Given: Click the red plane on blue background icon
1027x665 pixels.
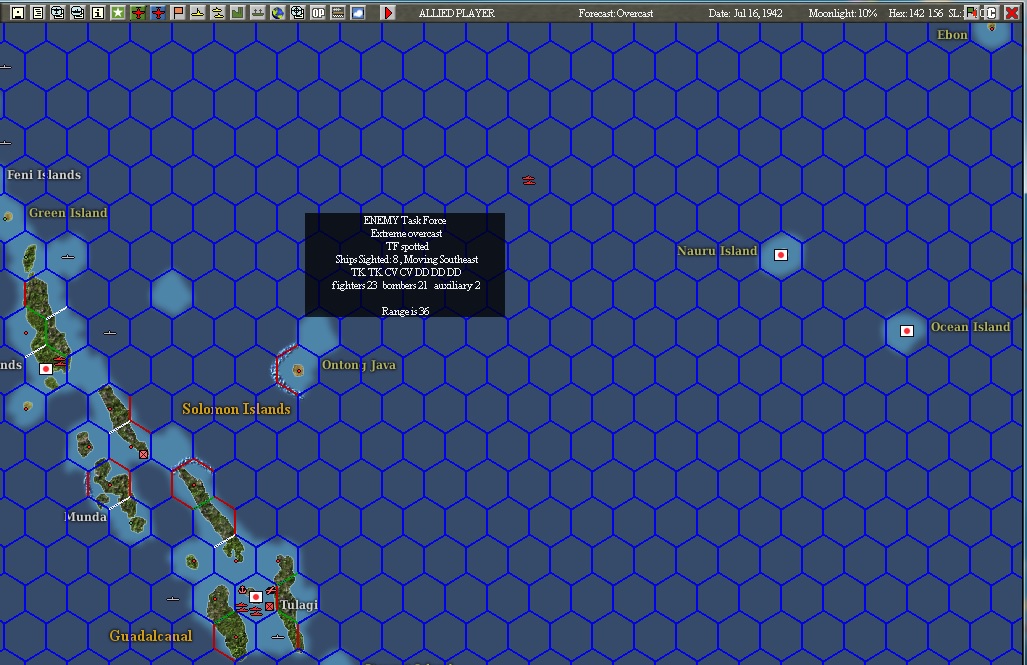Looking at the screenshot, I should tap(158, 12).
